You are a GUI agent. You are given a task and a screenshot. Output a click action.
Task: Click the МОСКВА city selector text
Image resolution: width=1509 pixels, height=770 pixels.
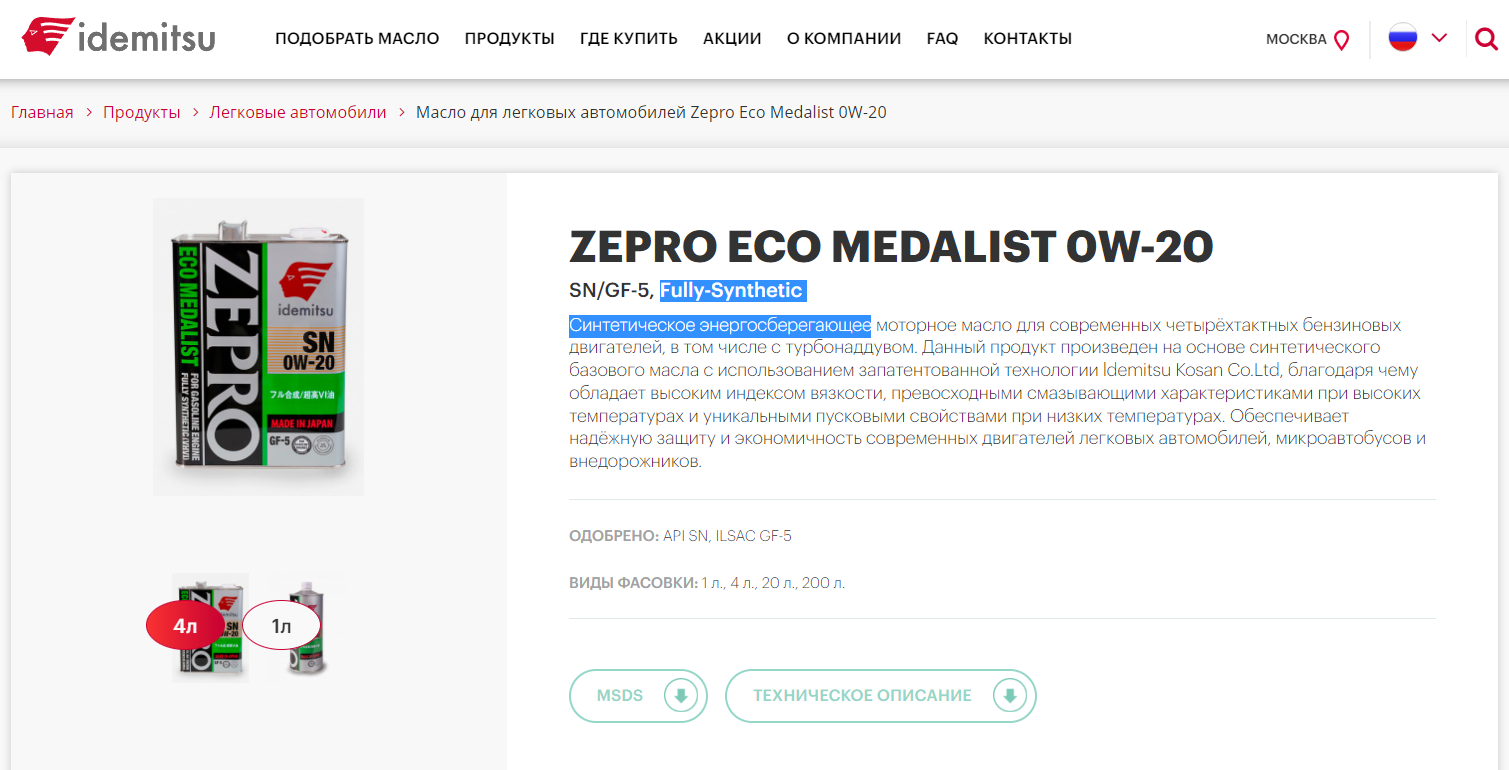coord(1296,40)
